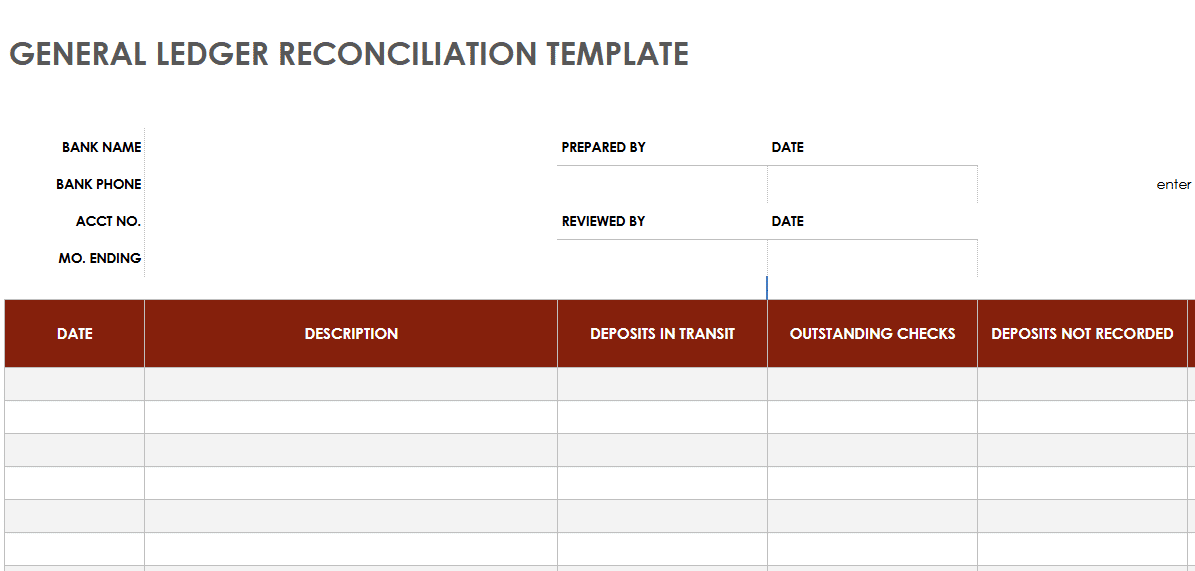Select the date field under Prepared By
The height and width of the screenshot is (571, 1195).
pyautogui.click(x=872, y=185)
